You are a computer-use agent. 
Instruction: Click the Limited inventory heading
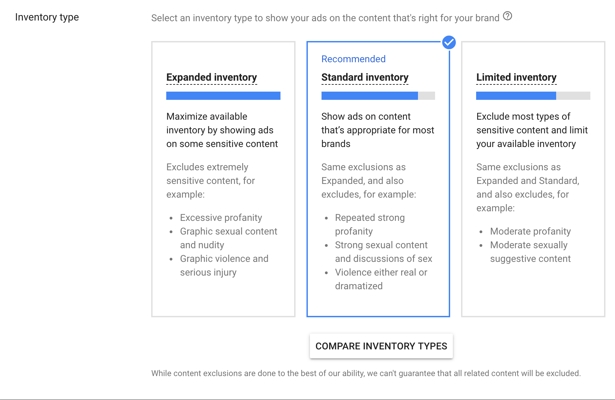tap(516, 77)
